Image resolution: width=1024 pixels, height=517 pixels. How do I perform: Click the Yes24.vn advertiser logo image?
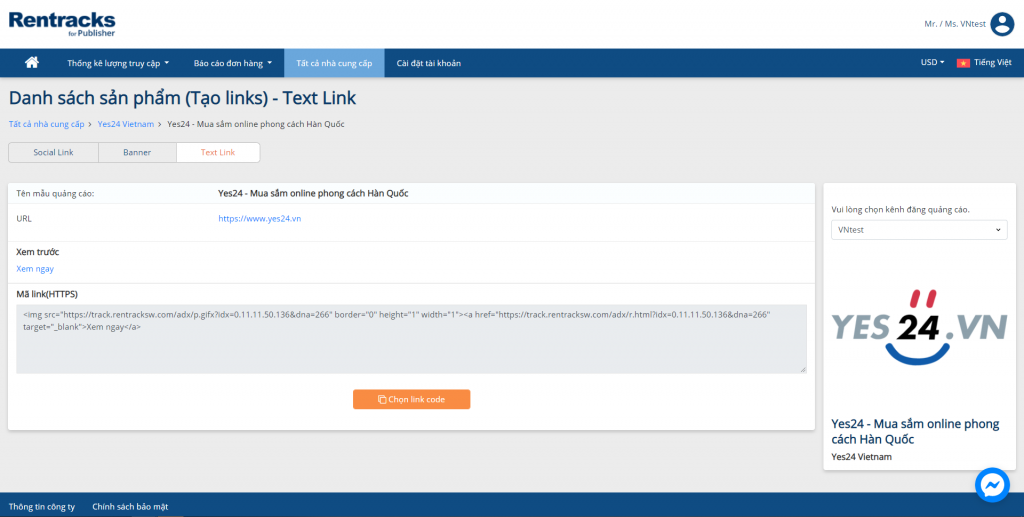click(919, 328)
